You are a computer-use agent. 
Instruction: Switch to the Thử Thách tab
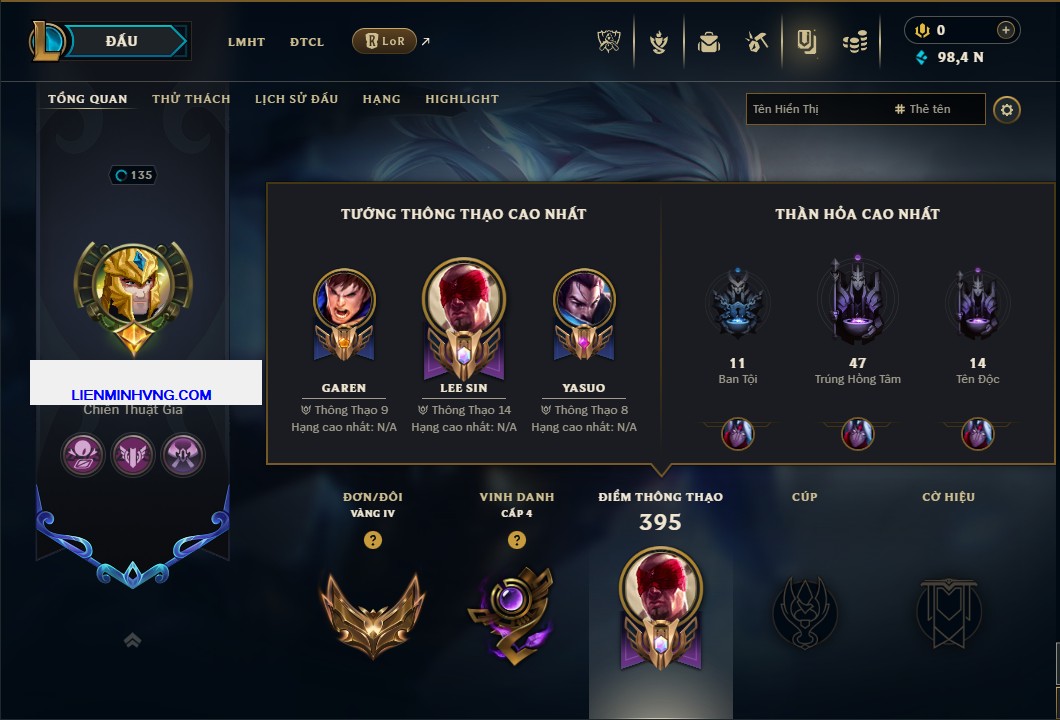pyautogui.click(x=191, y=99)
